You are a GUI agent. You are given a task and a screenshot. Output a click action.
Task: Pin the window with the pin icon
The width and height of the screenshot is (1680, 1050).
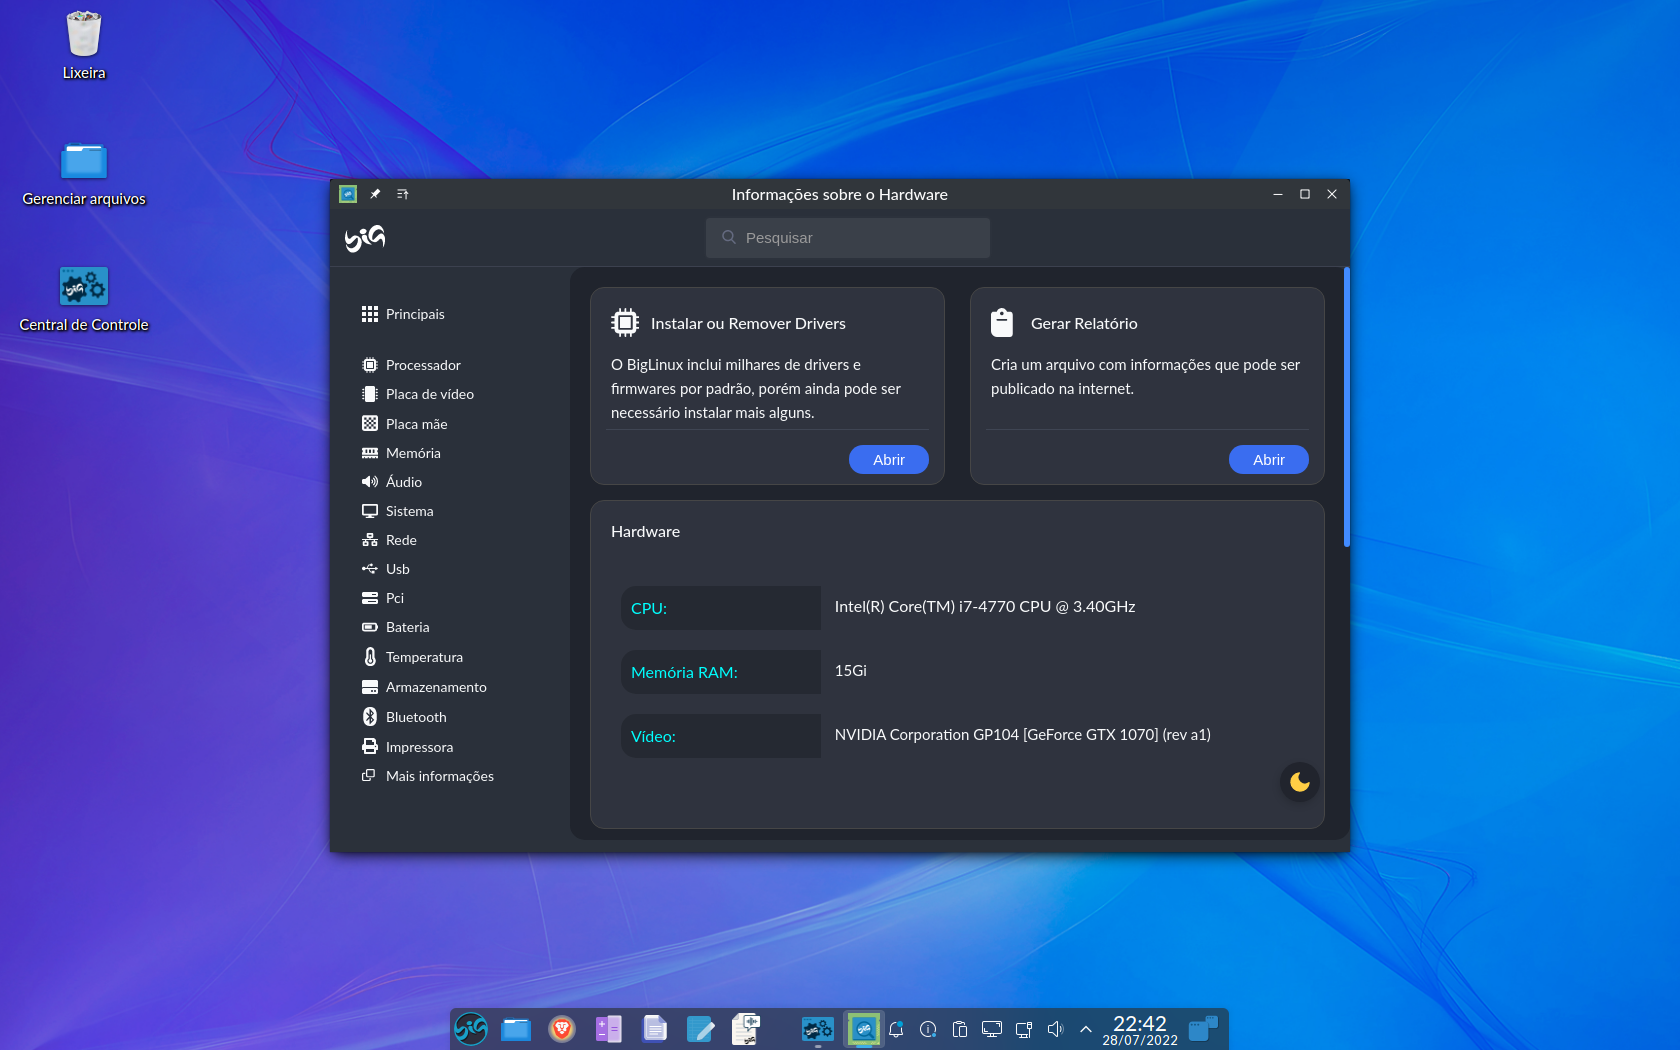coord(375,194)
